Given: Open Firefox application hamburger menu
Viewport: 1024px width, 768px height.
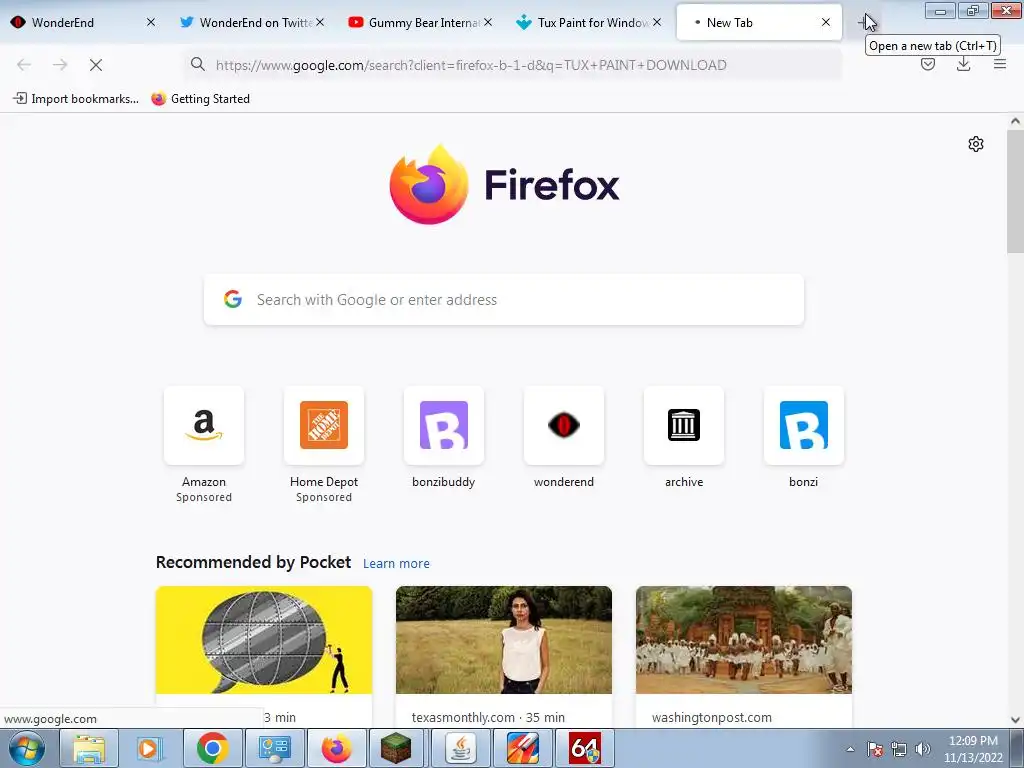Looking at the screenshot, I should [1000, 64].
